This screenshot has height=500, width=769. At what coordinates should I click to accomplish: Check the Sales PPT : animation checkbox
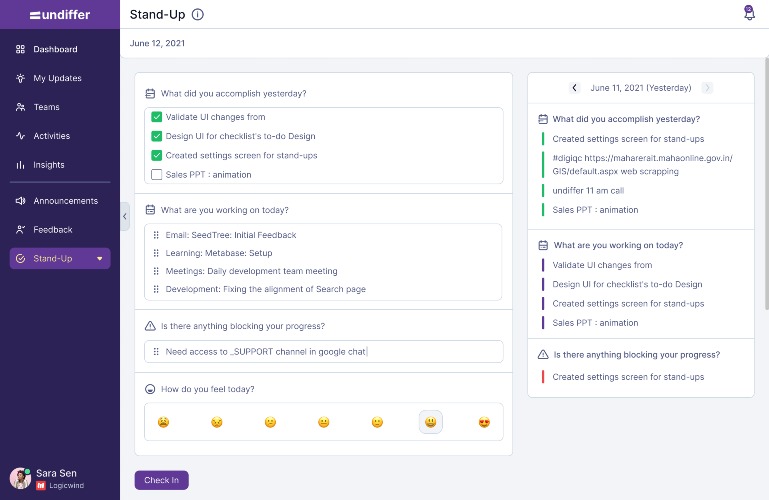tap(156, 175)
